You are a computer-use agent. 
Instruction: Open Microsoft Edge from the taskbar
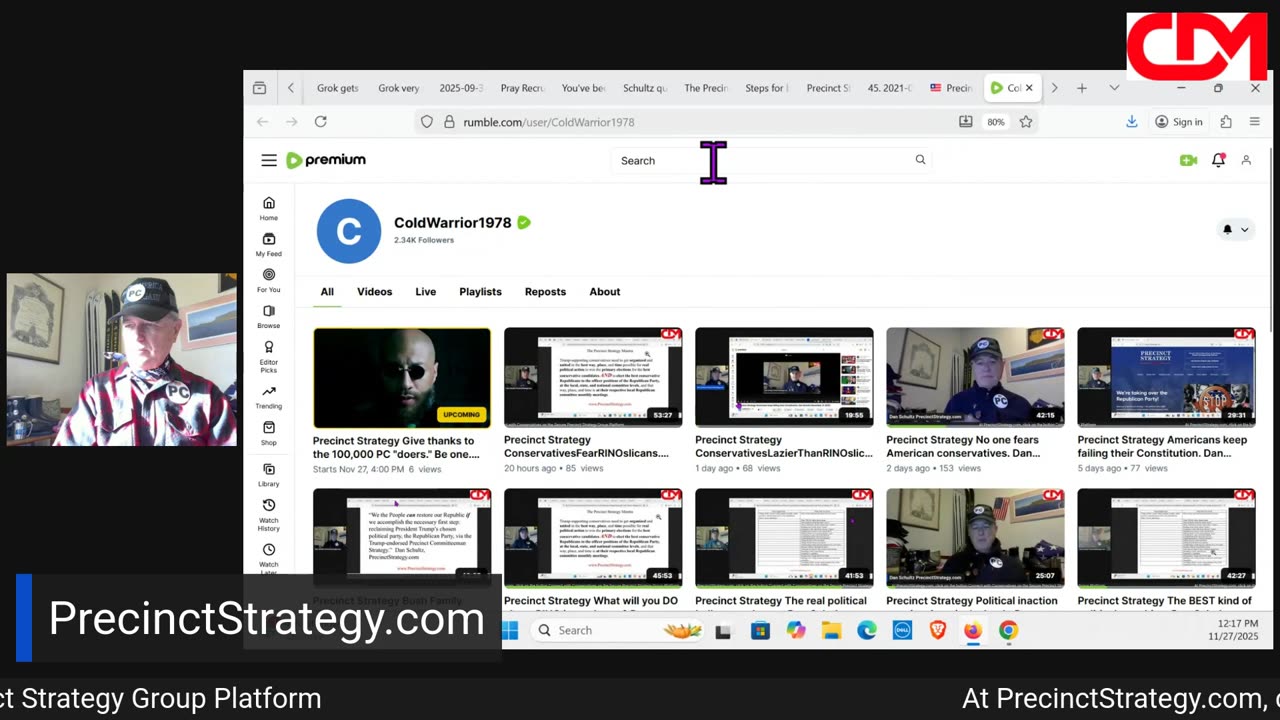click(x=867, y=630)
